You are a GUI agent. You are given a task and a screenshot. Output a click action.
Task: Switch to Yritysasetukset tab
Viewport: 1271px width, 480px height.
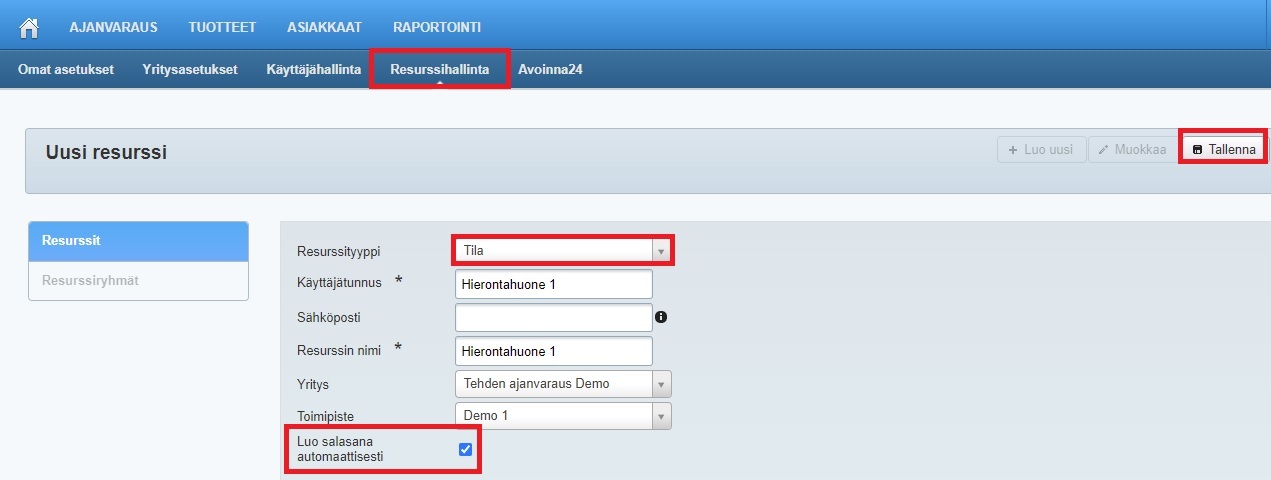pyautogui.click(x=190, y=70)
